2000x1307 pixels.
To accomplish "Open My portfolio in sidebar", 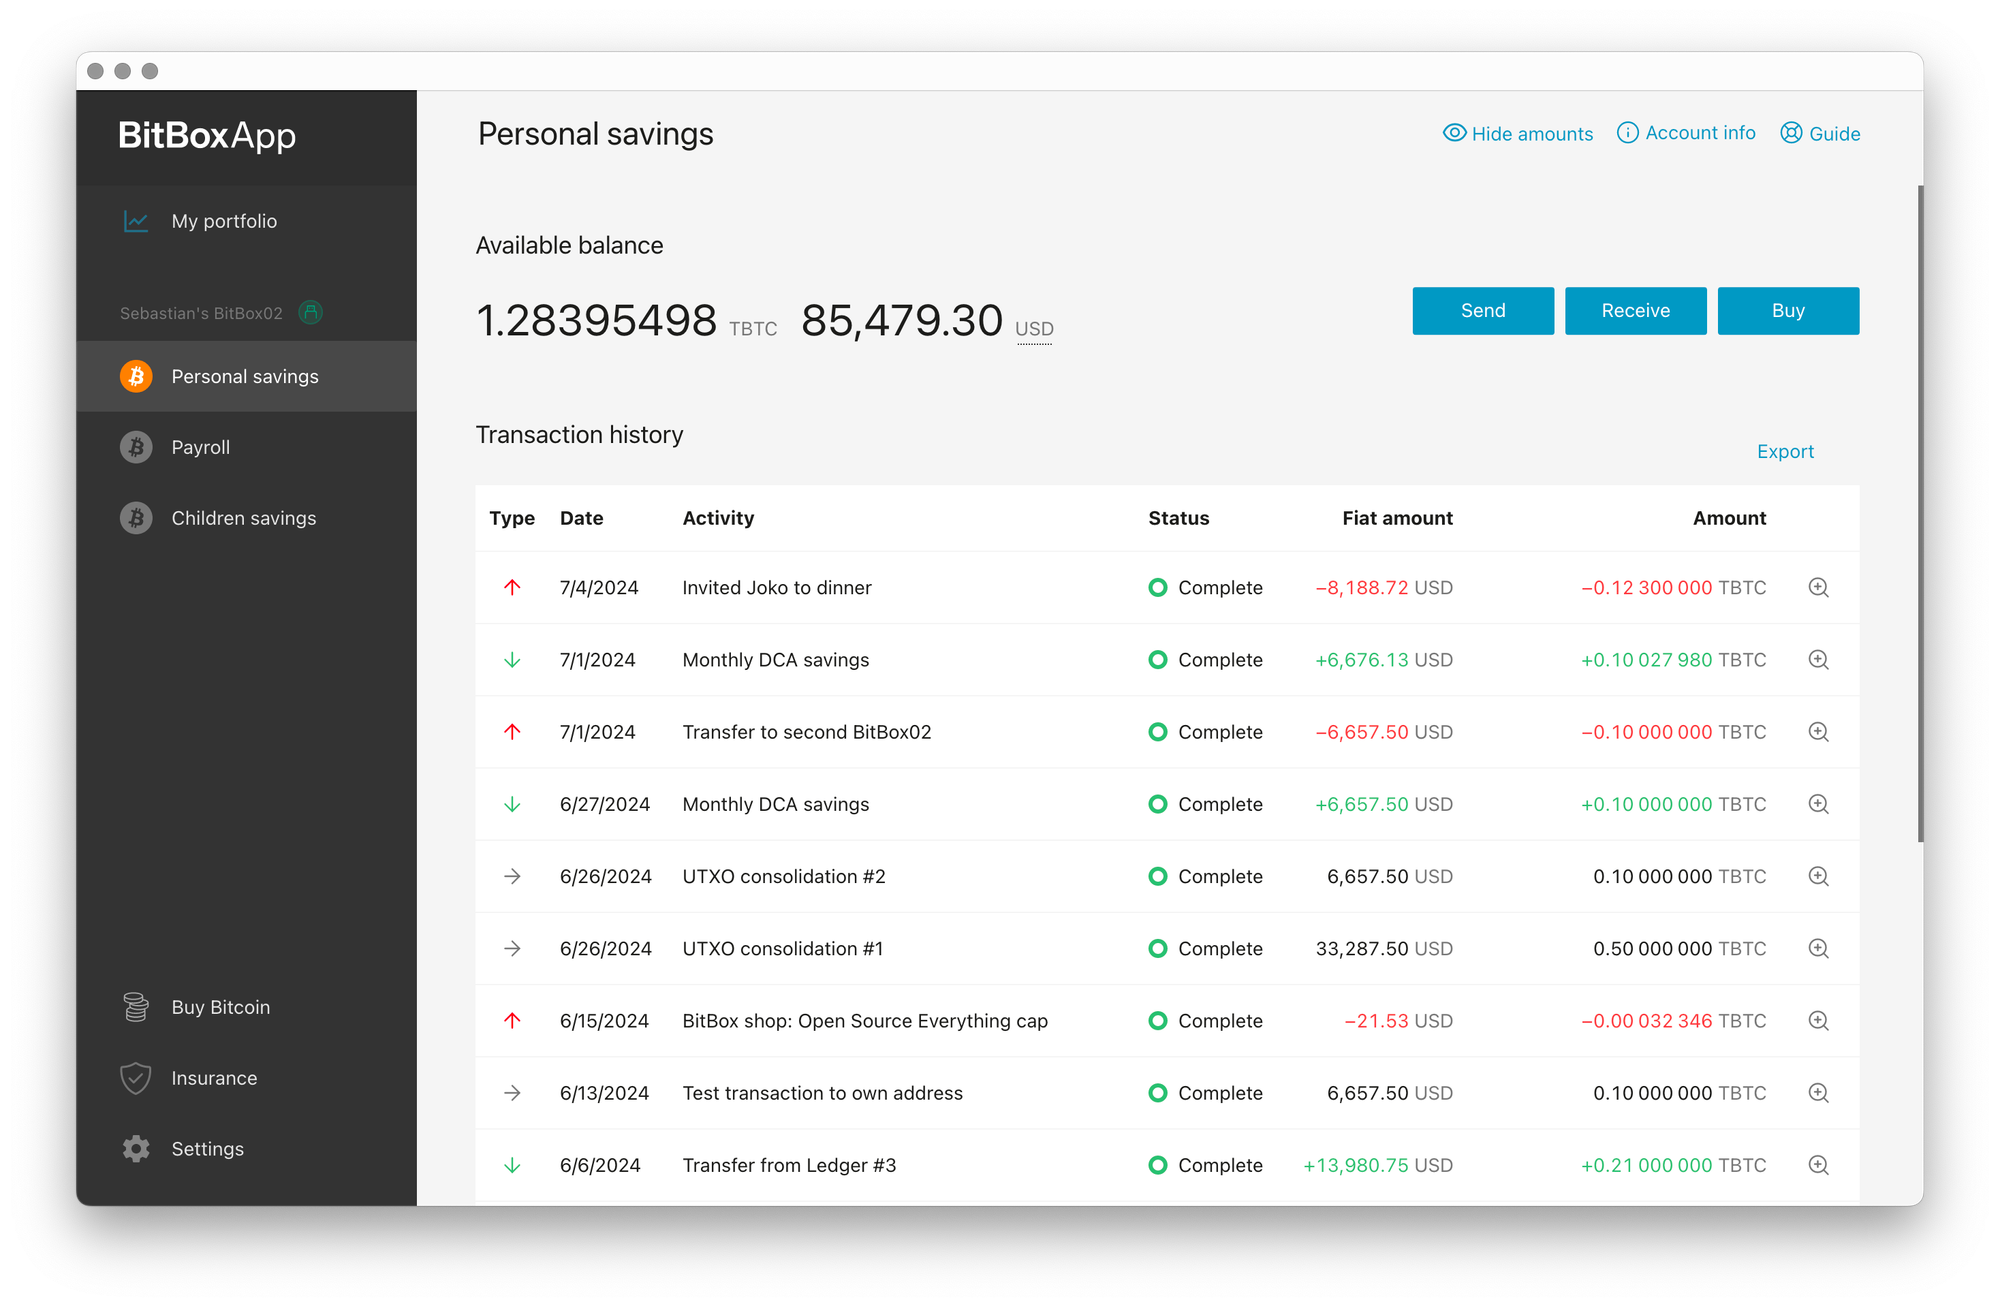I will point(246,221).
